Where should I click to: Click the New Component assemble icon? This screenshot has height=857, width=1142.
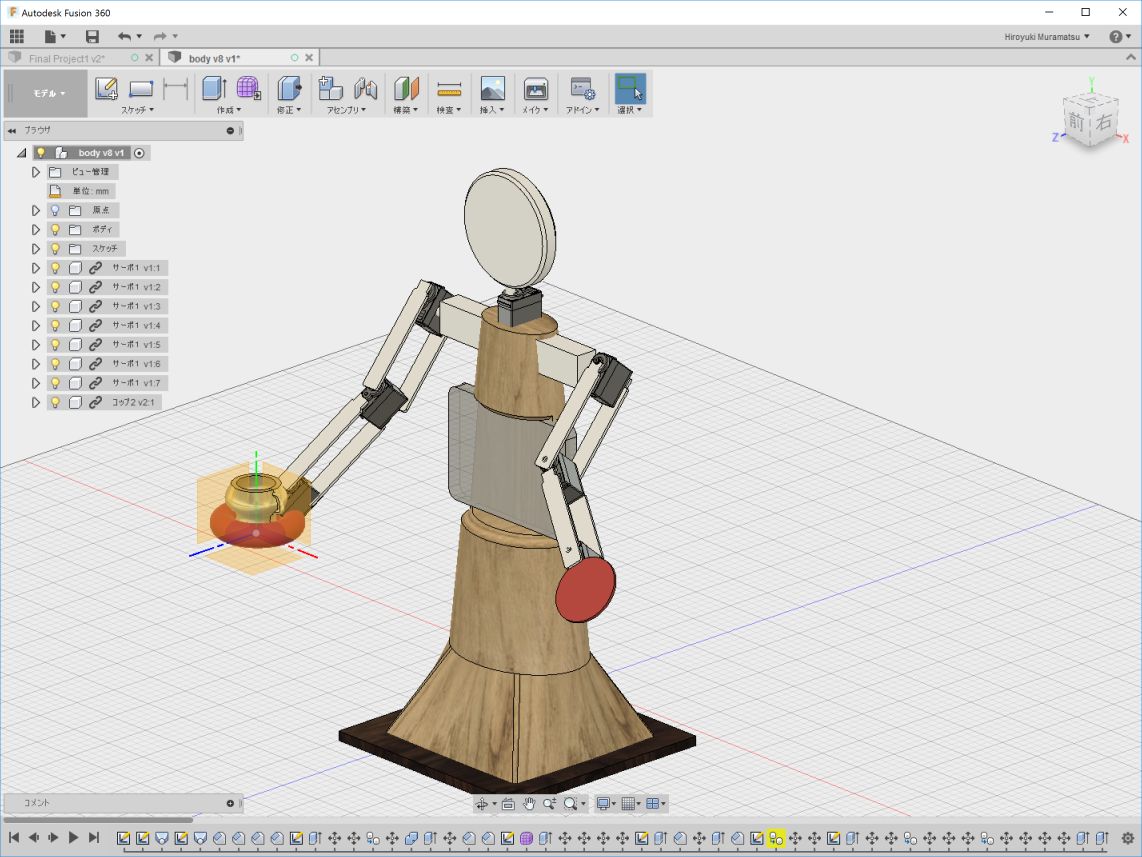(330, 88)
